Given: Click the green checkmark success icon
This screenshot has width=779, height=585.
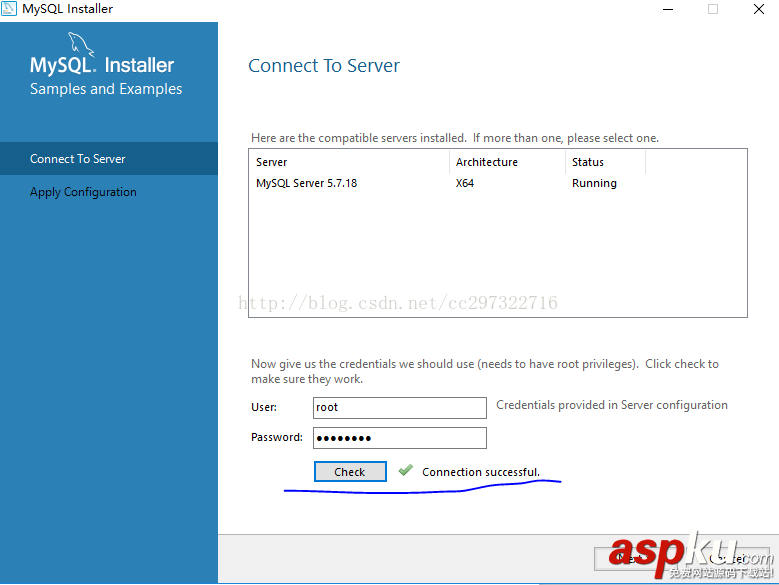Looking at the screenshot, I should [x=405, y=470].
